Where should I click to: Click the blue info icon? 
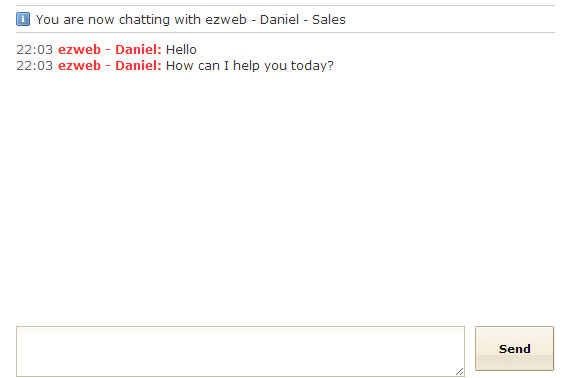point(23,19)
